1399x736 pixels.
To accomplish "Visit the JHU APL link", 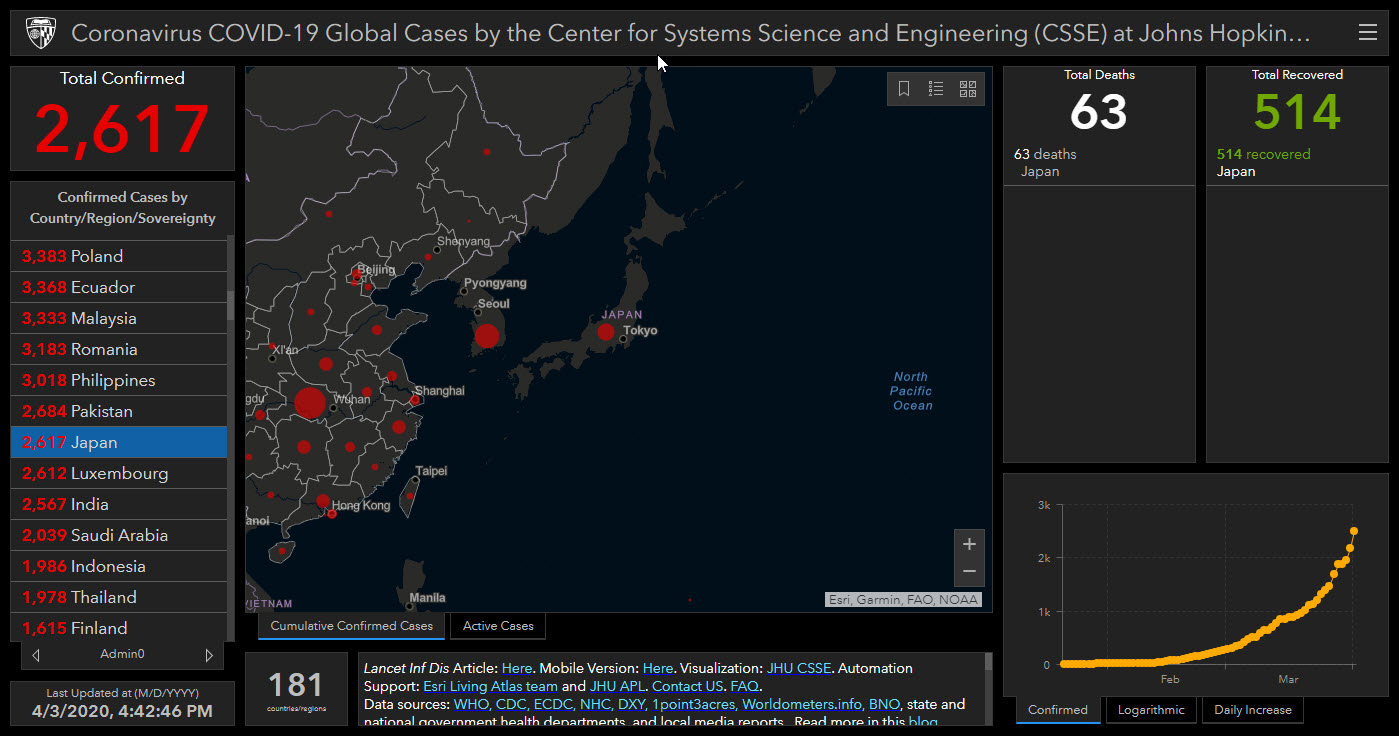I will [617, 686].
